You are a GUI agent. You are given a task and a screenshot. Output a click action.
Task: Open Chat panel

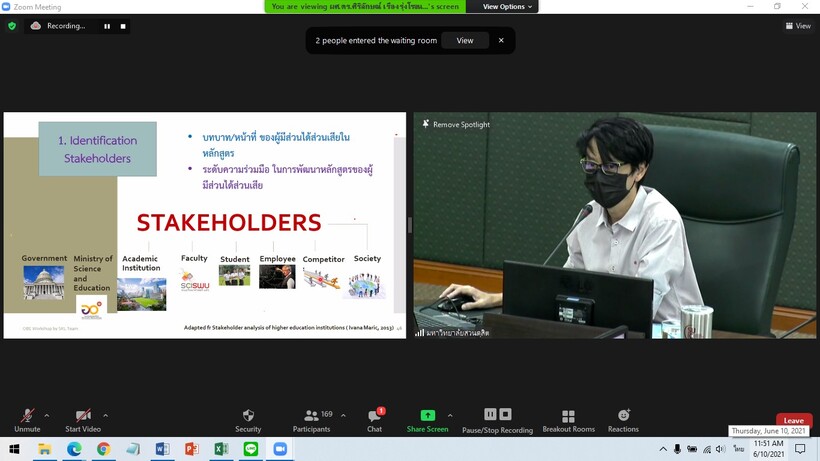pyautogui.click(x=374, y=420)
